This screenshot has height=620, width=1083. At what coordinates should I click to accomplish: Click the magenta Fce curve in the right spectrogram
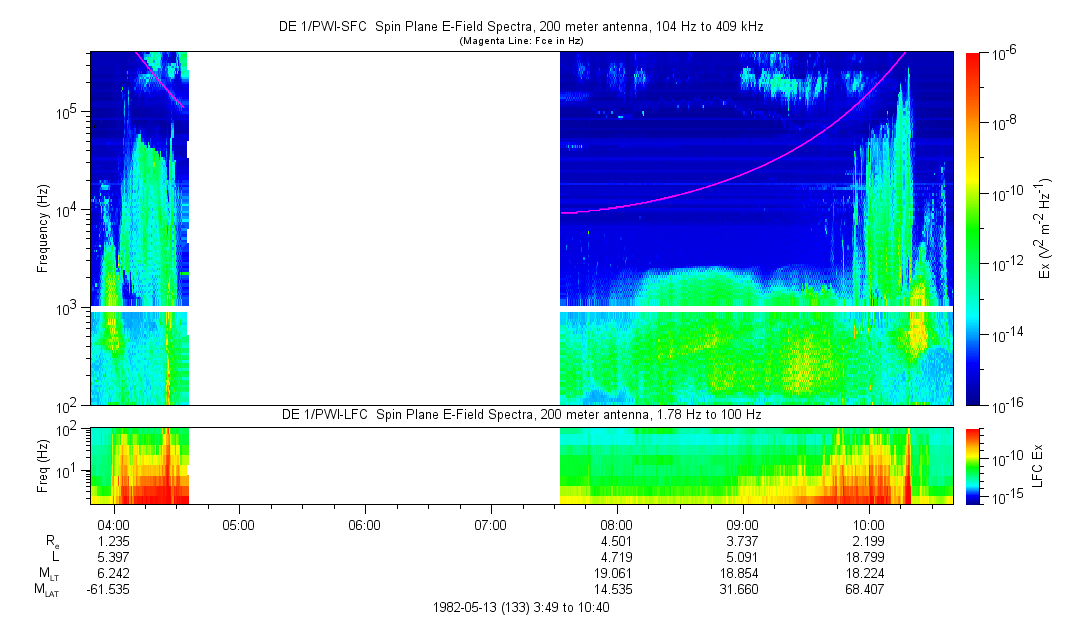click(760, 165)
